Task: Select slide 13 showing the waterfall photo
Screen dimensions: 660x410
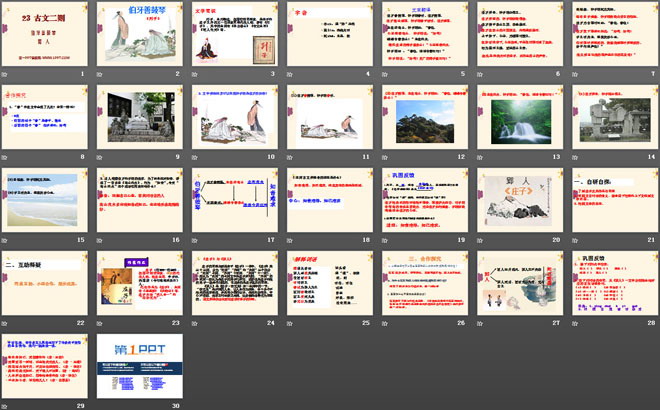Action: pyautogui.click(x=517, y=118)
